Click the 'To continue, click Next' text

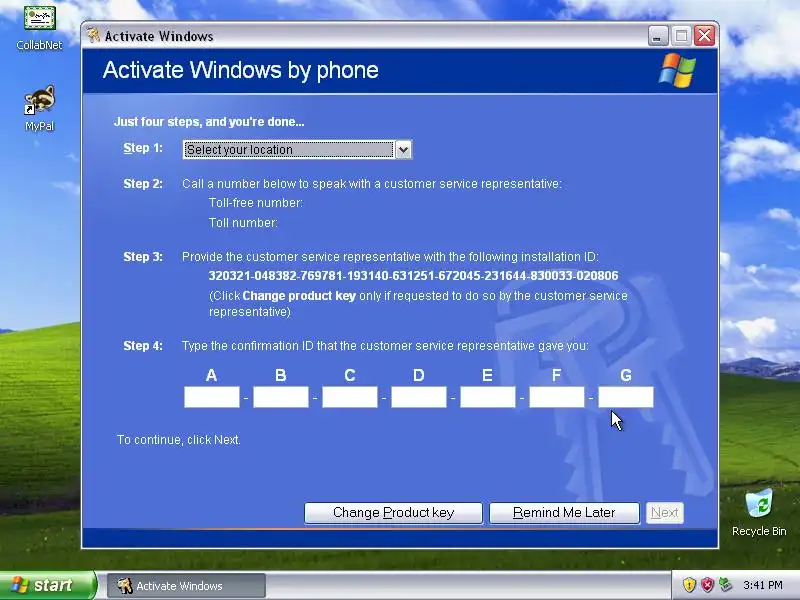click(179, 440)
